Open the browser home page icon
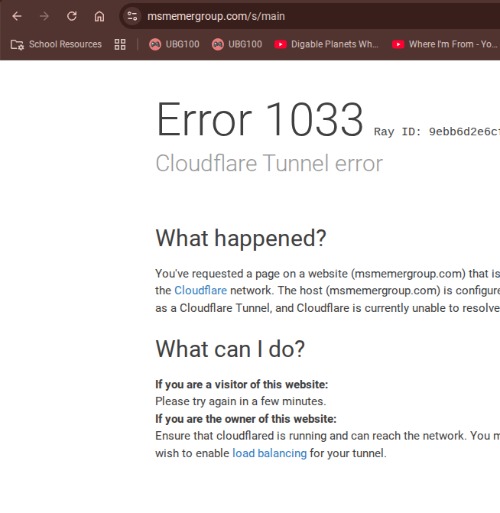 pyautogui.click(x=99, y=16)
